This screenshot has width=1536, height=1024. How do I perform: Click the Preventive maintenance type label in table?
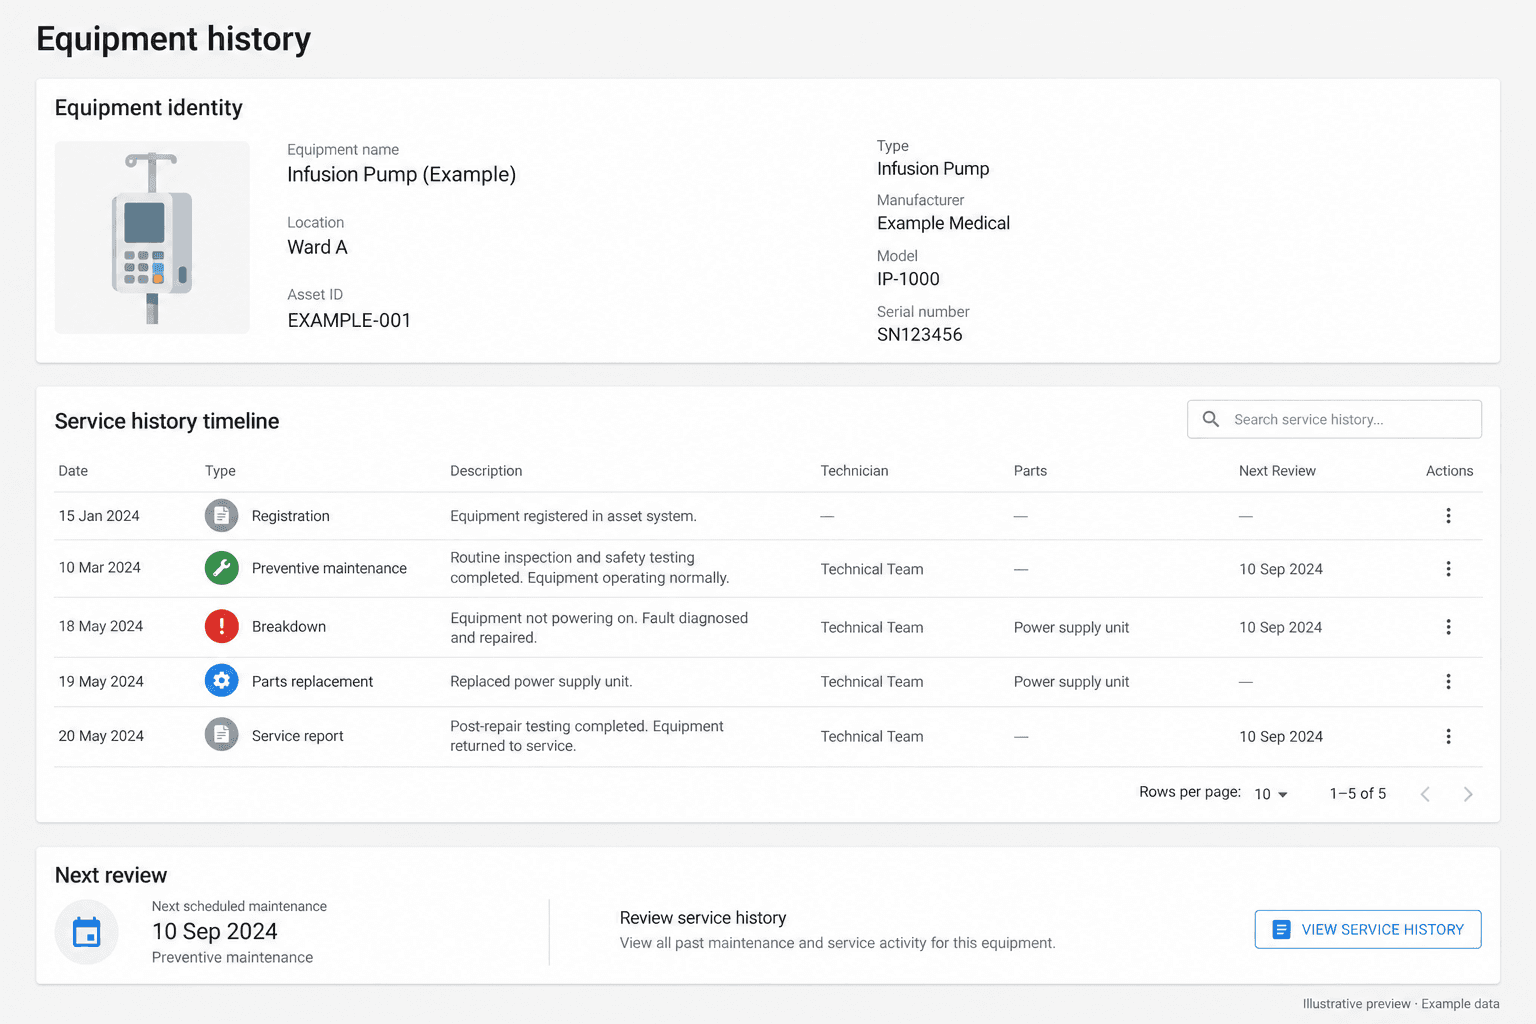pyautogui.click(x=329, y=568)
